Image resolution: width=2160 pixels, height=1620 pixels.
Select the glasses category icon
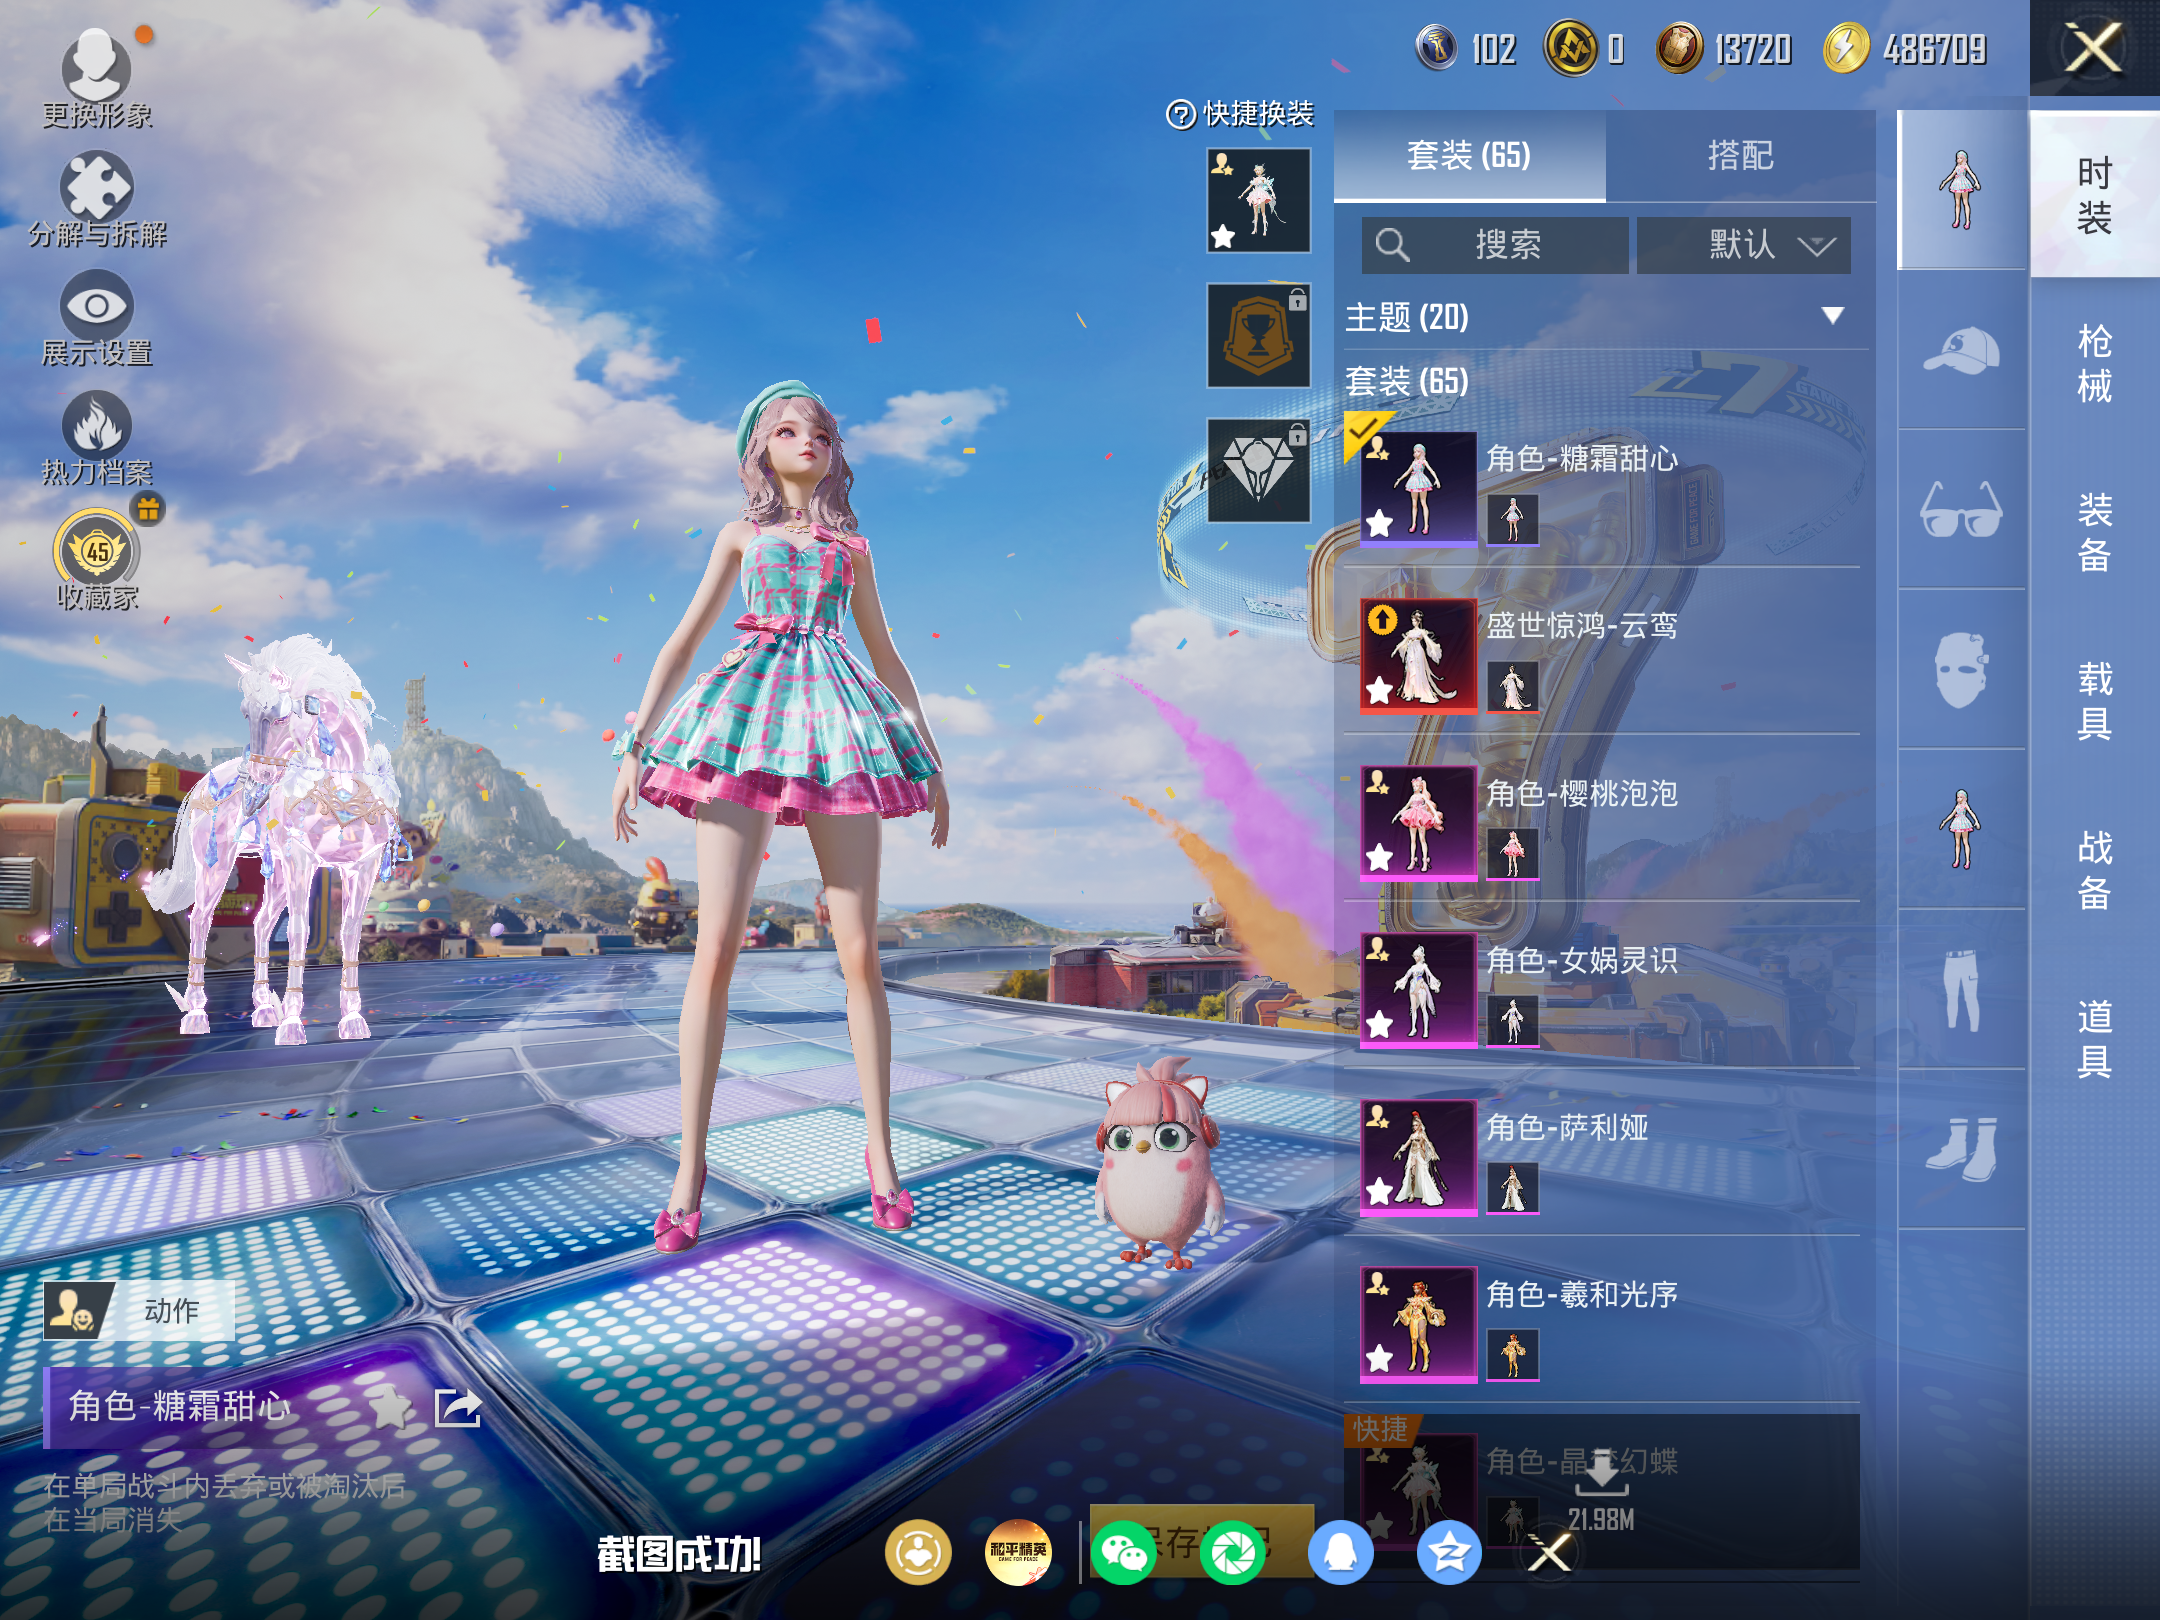(1960, 510)
